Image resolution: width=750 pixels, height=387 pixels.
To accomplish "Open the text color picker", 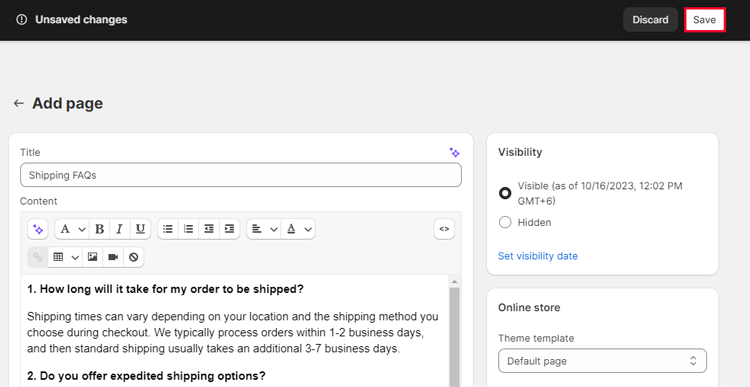I will pyautogui.click(x=298, y=229).
